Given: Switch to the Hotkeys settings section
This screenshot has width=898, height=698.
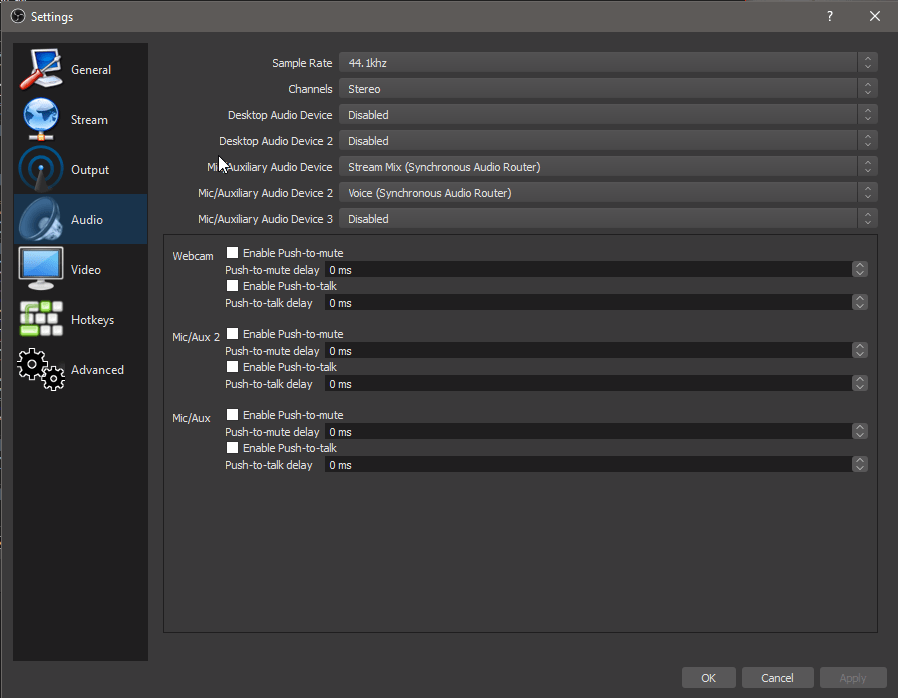Looking at the screenshot, I should click(40, 319).
